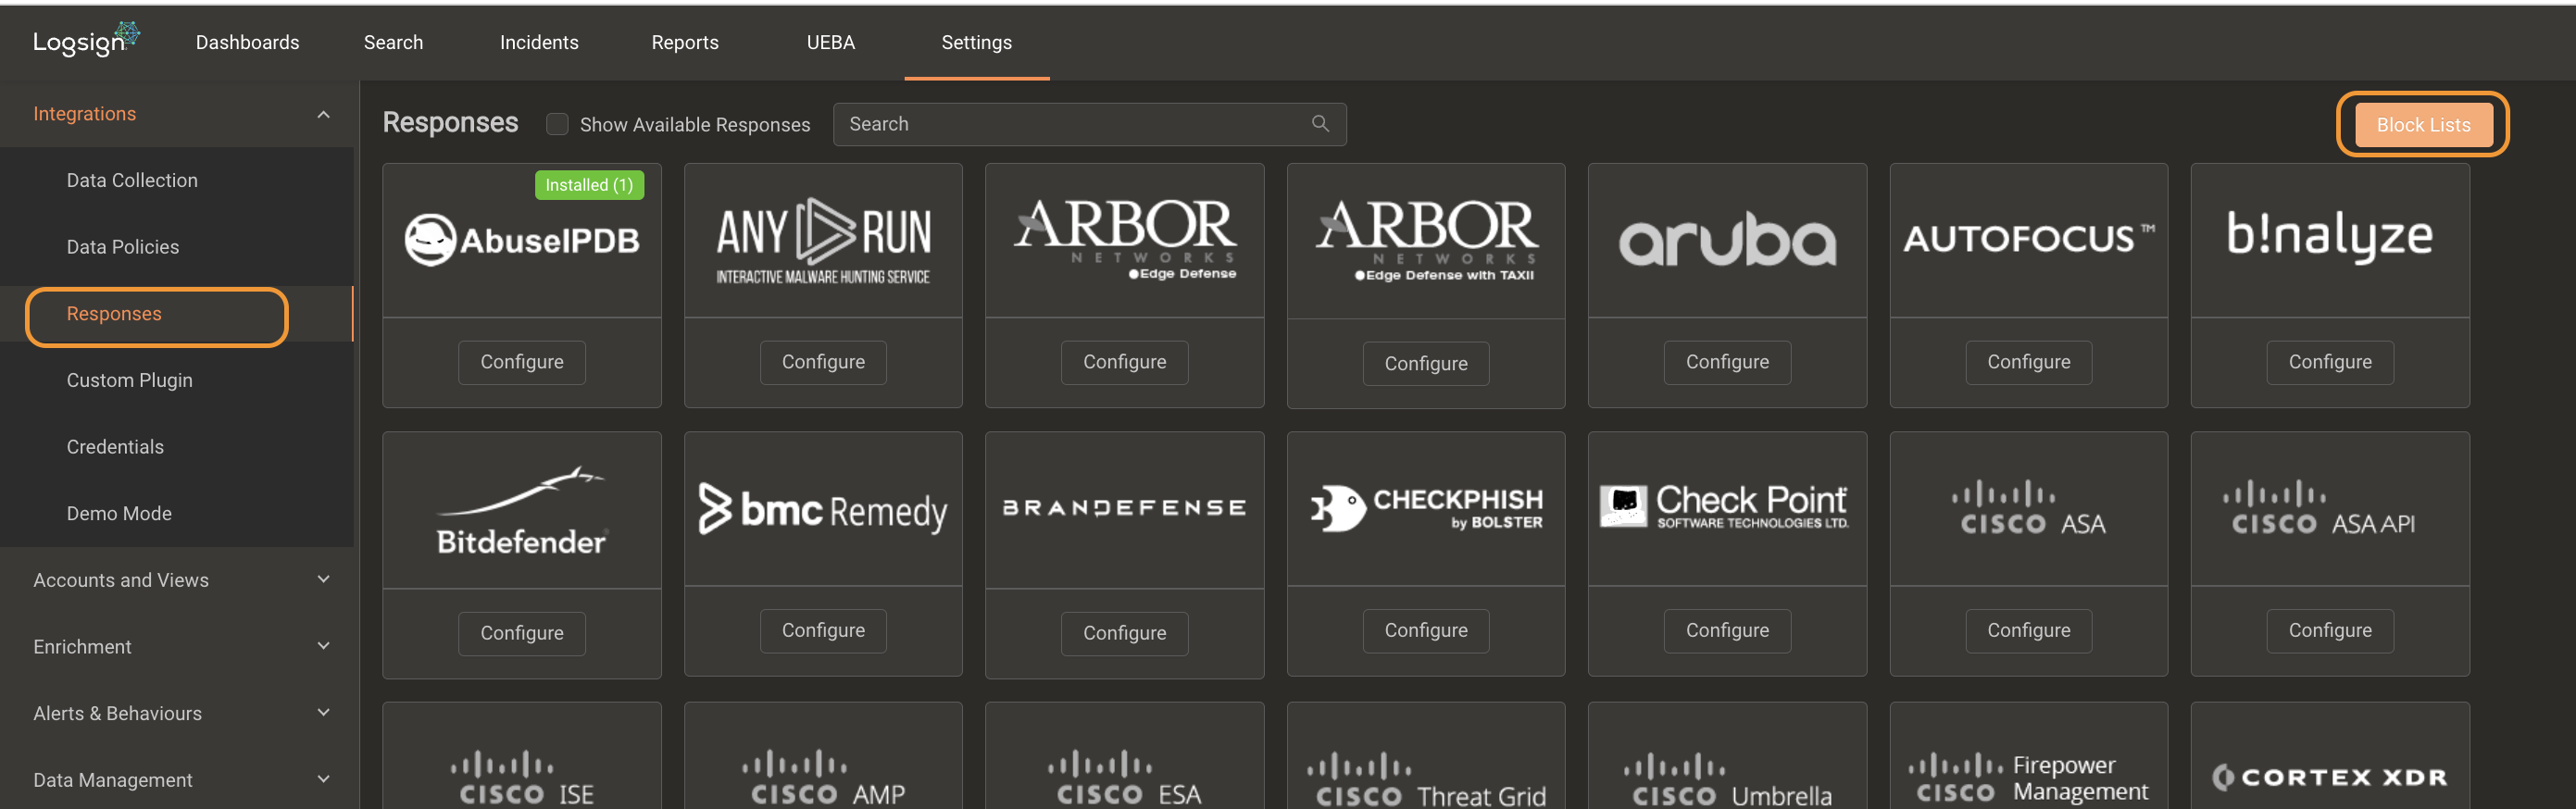Configure the Check Point response
2576x809 pixels.
coord(1727,630)
